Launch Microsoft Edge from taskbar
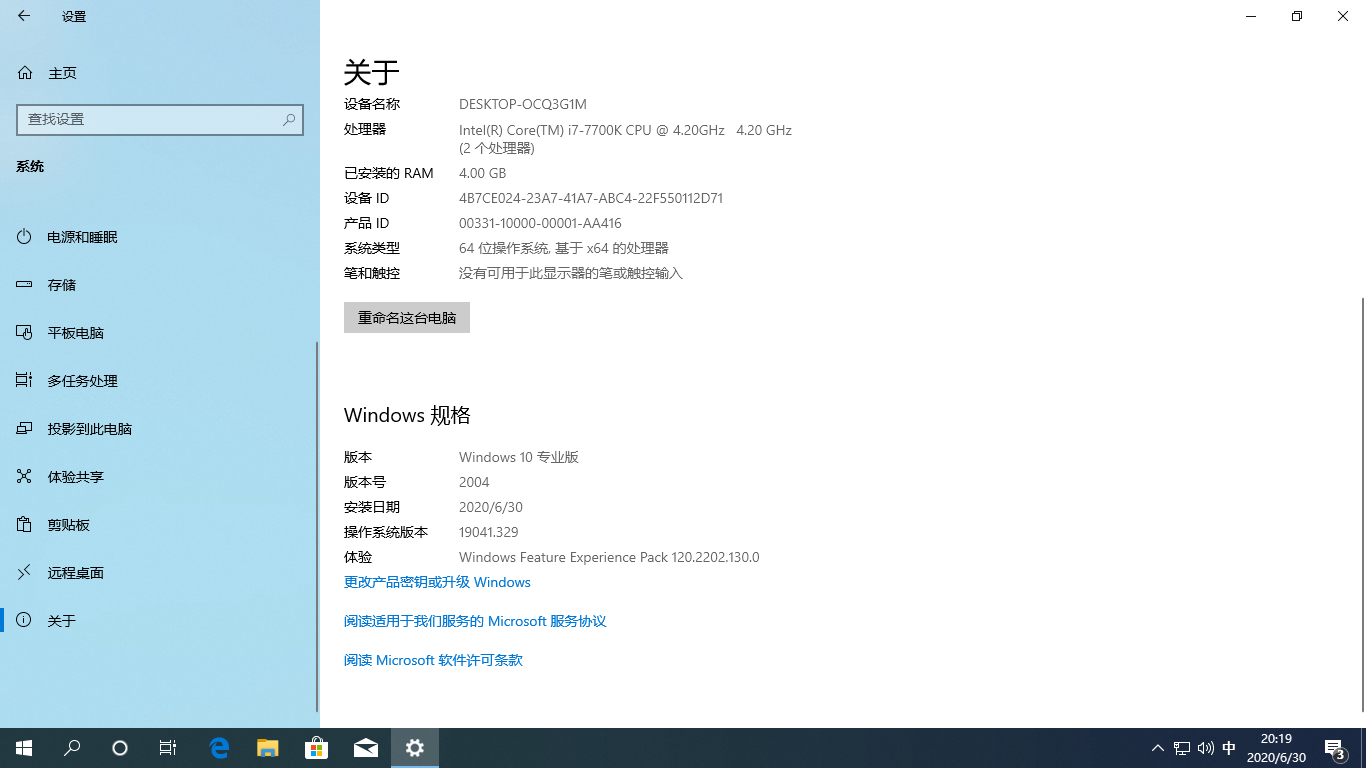The width and height of the screenshot is (1366, 768). (x=219, y=748)
